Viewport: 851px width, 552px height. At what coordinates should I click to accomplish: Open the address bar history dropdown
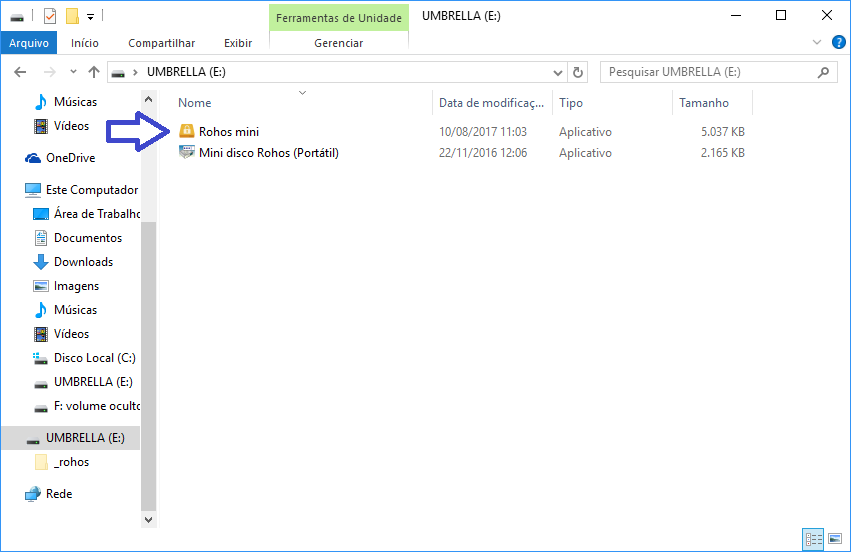pyautogui.click(x=557, y=72)
